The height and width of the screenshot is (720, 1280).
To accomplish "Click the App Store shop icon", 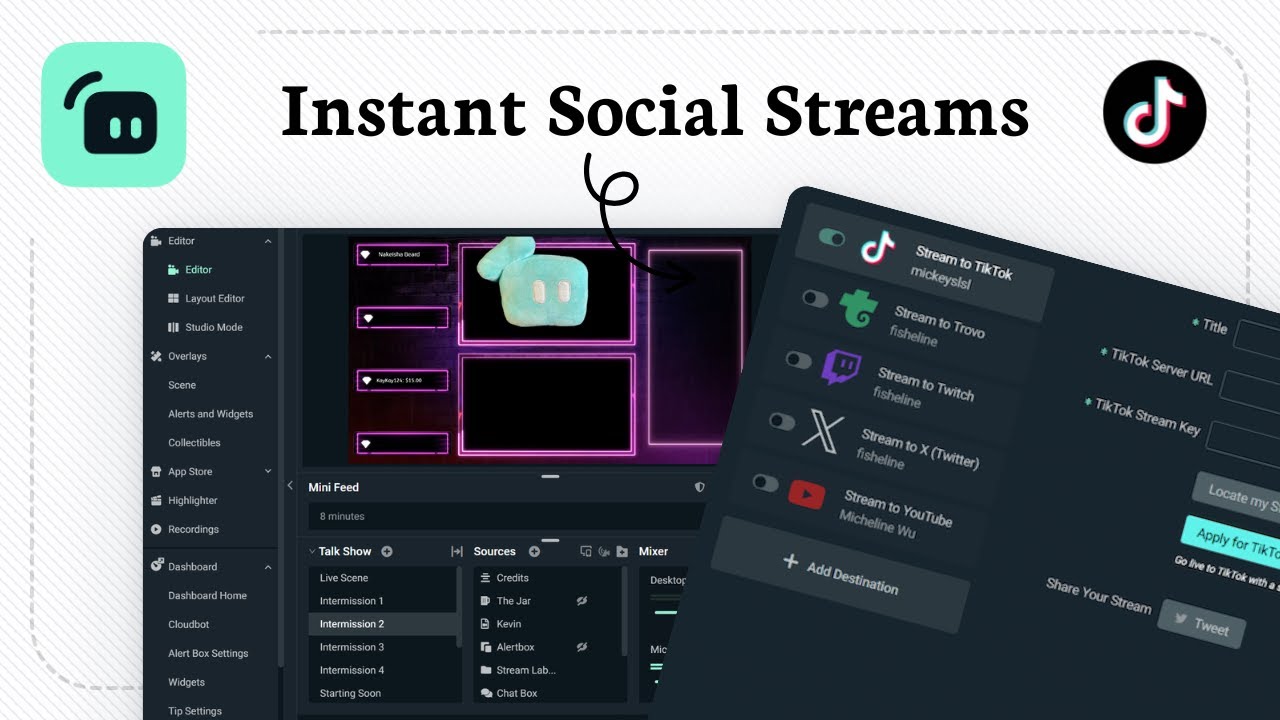I will (x=156, y=471).
